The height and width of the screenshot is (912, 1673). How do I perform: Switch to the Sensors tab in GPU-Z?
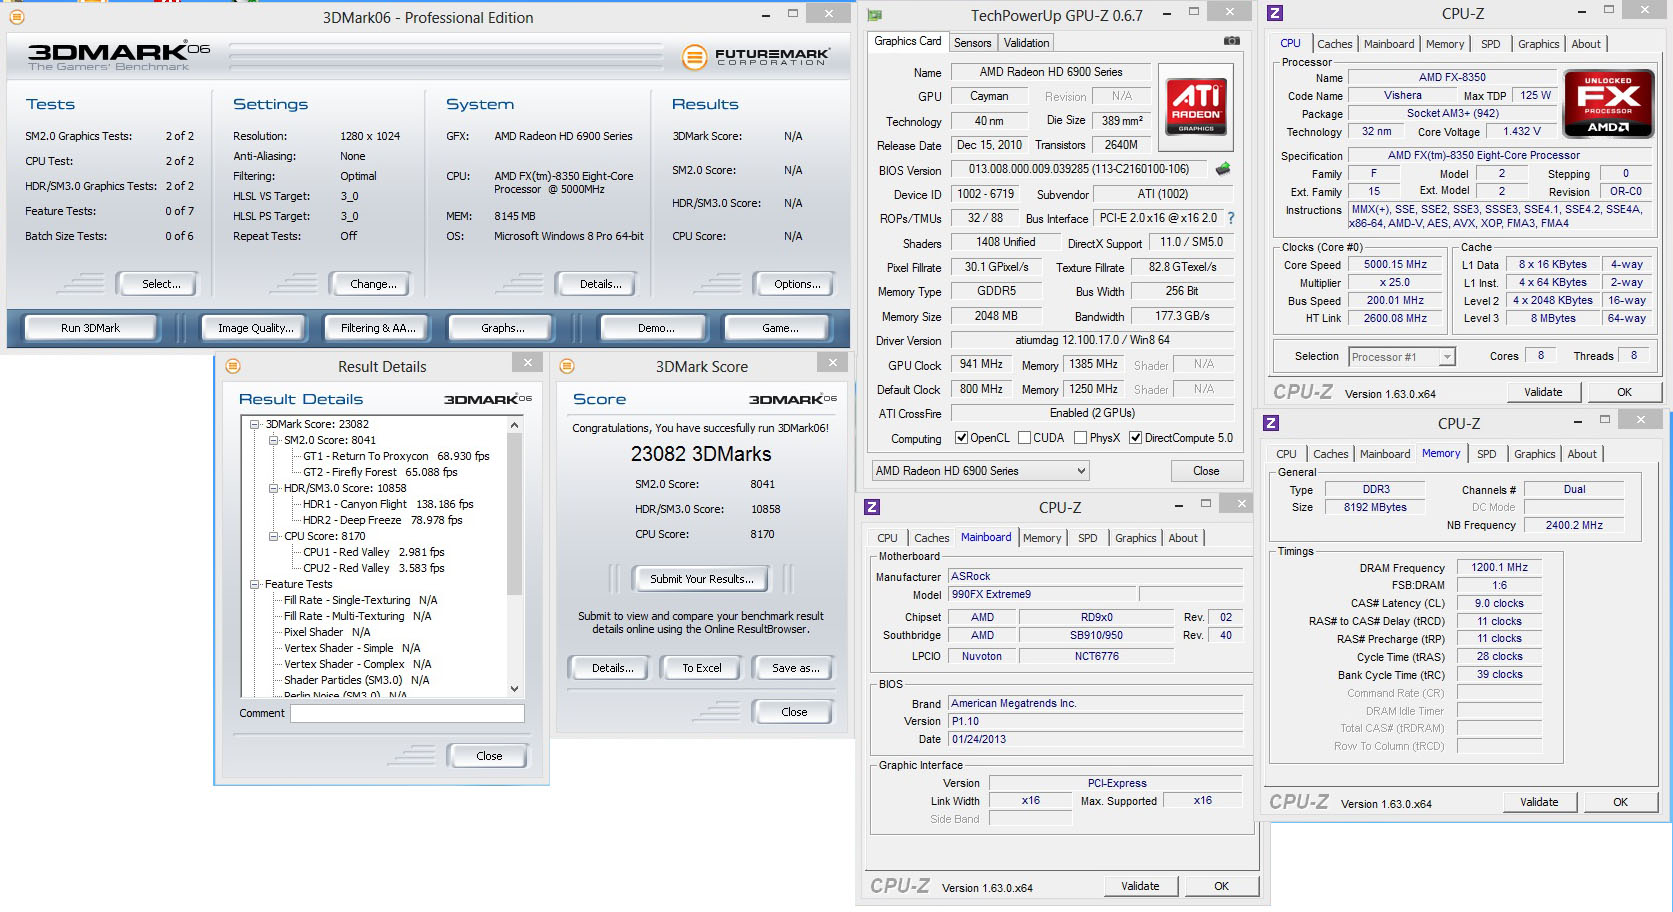click(972, 43)
